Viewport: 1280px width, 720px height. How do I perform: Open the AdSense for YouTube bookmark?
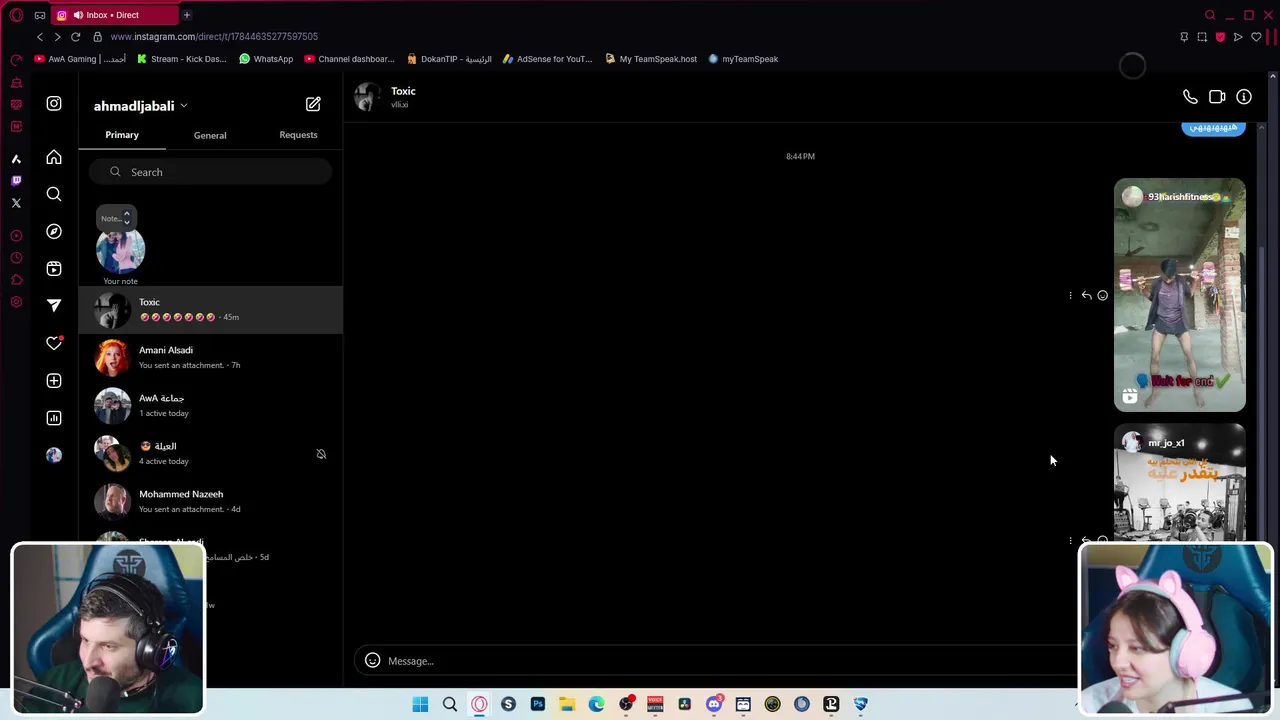[x=547, y=59]
